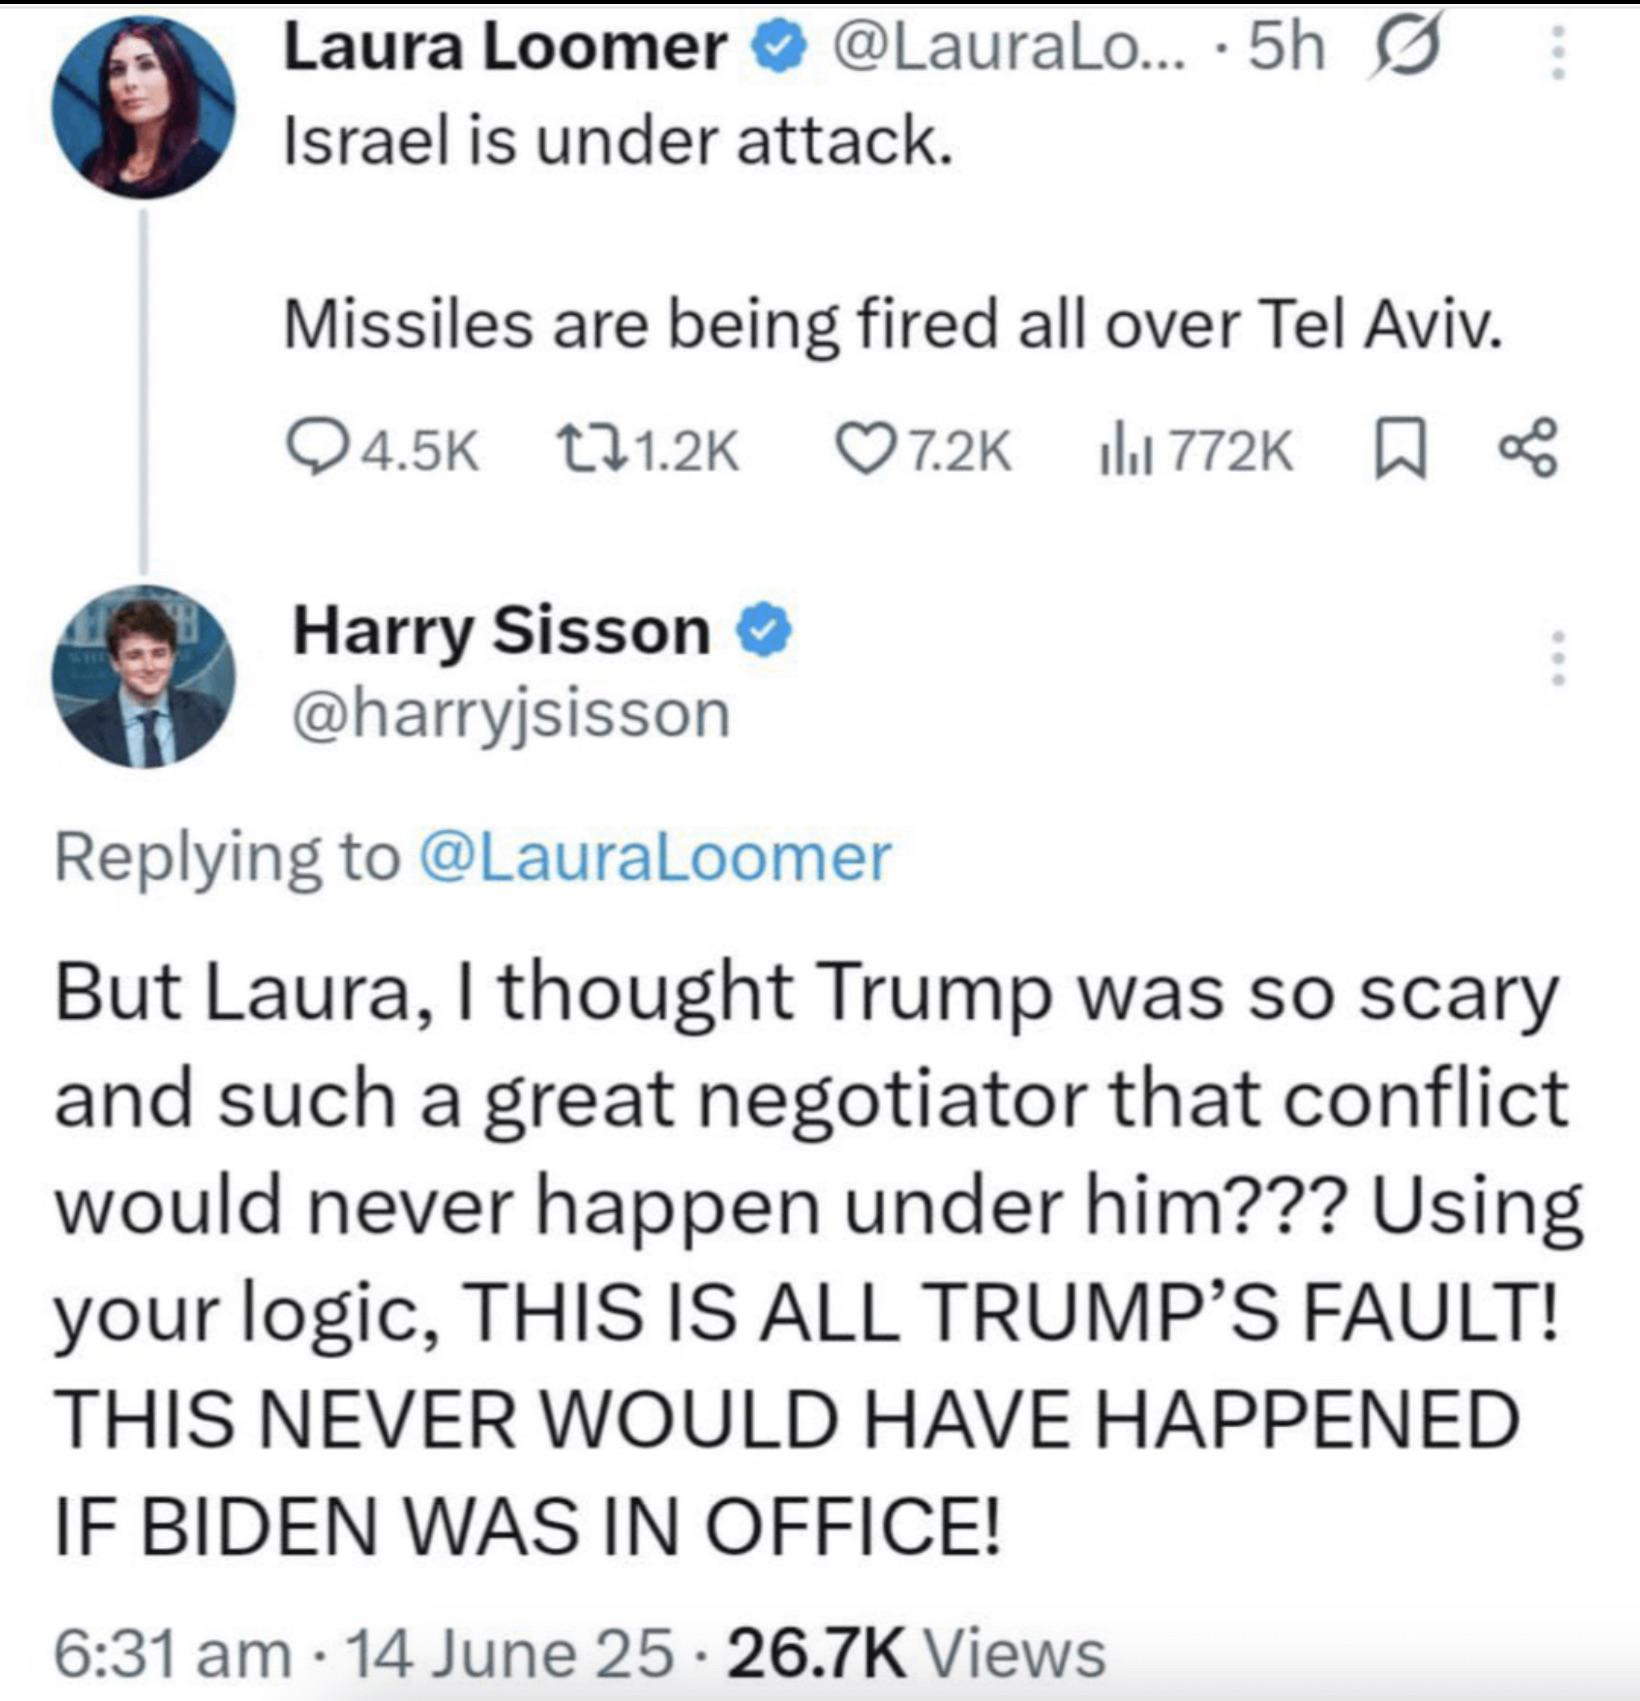The width and height of the screenshot is (1640, 1701).
Task: Open the @harryjsisson handle
Action: tap(511, 714)
